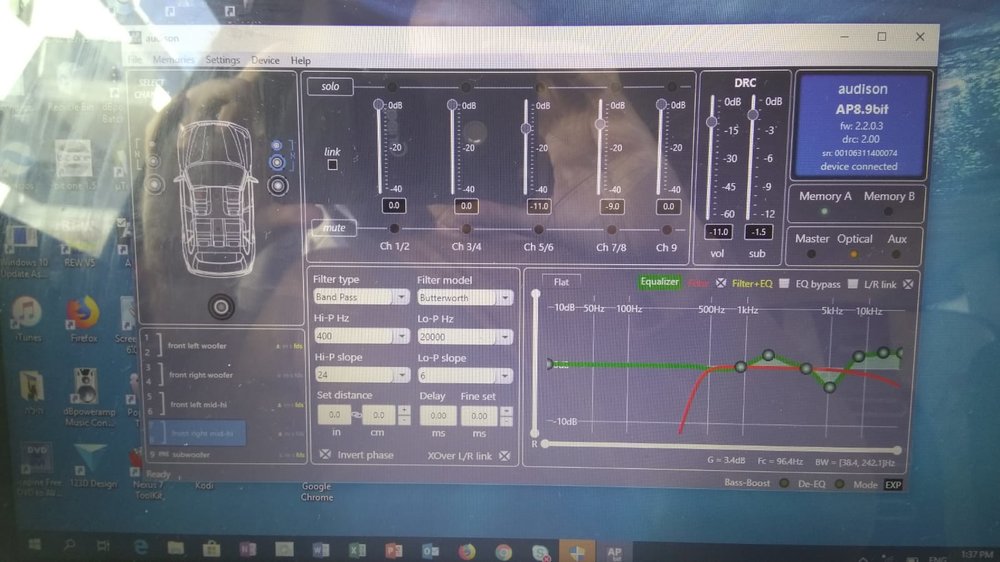Toggle the Invert phase checkbox

point(325,454)
